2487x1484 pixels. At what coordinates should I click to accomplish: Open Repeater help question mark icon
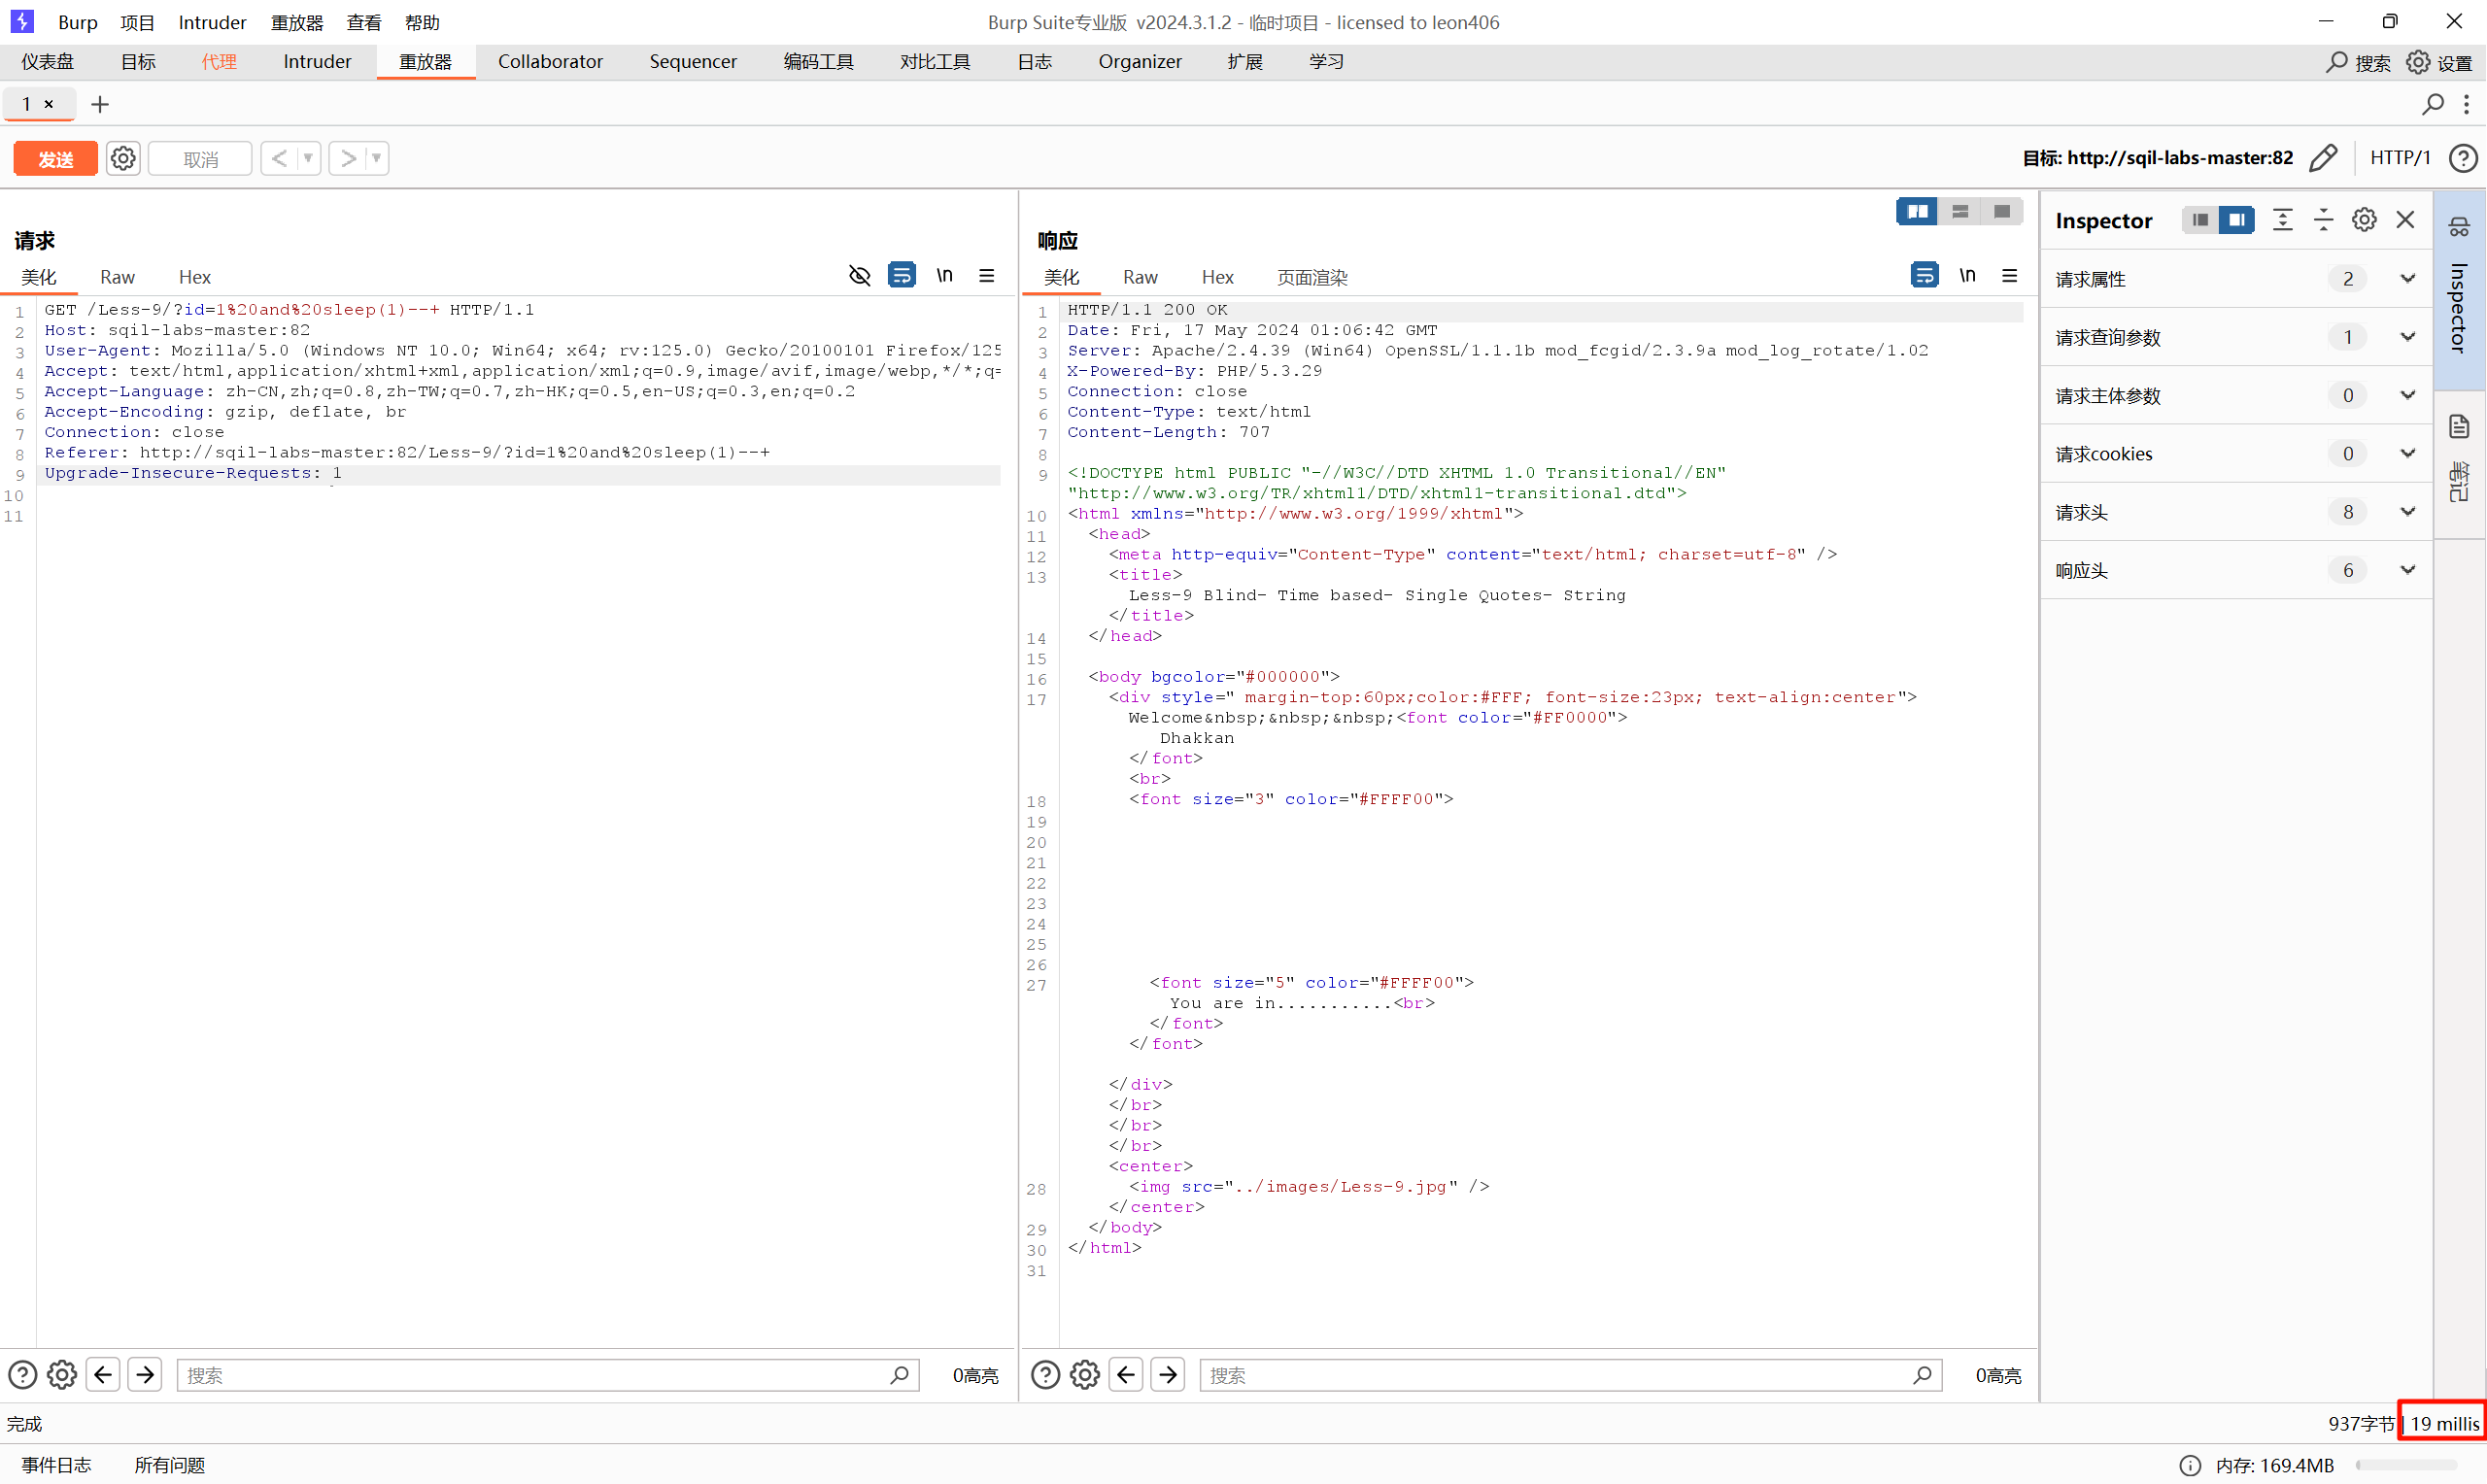coord(2463,158)
